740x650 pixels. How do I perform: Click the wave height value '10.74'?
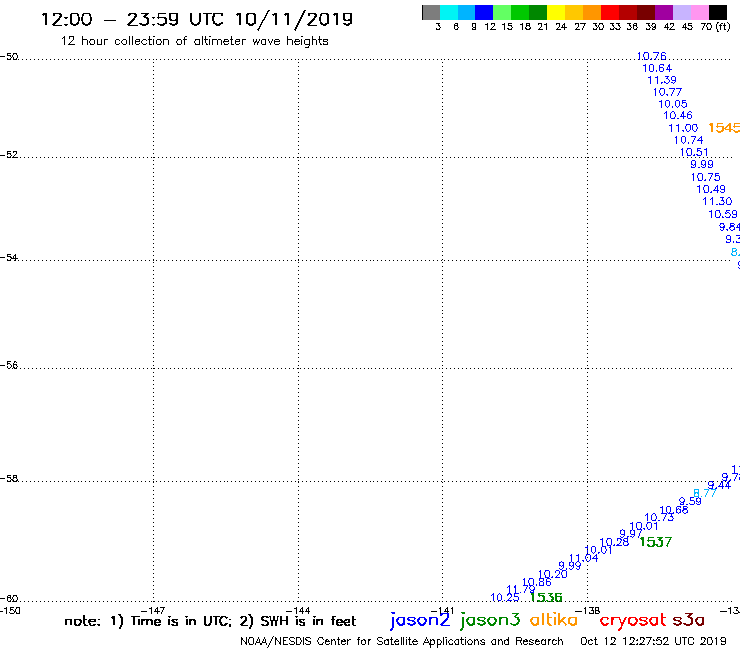689,140
